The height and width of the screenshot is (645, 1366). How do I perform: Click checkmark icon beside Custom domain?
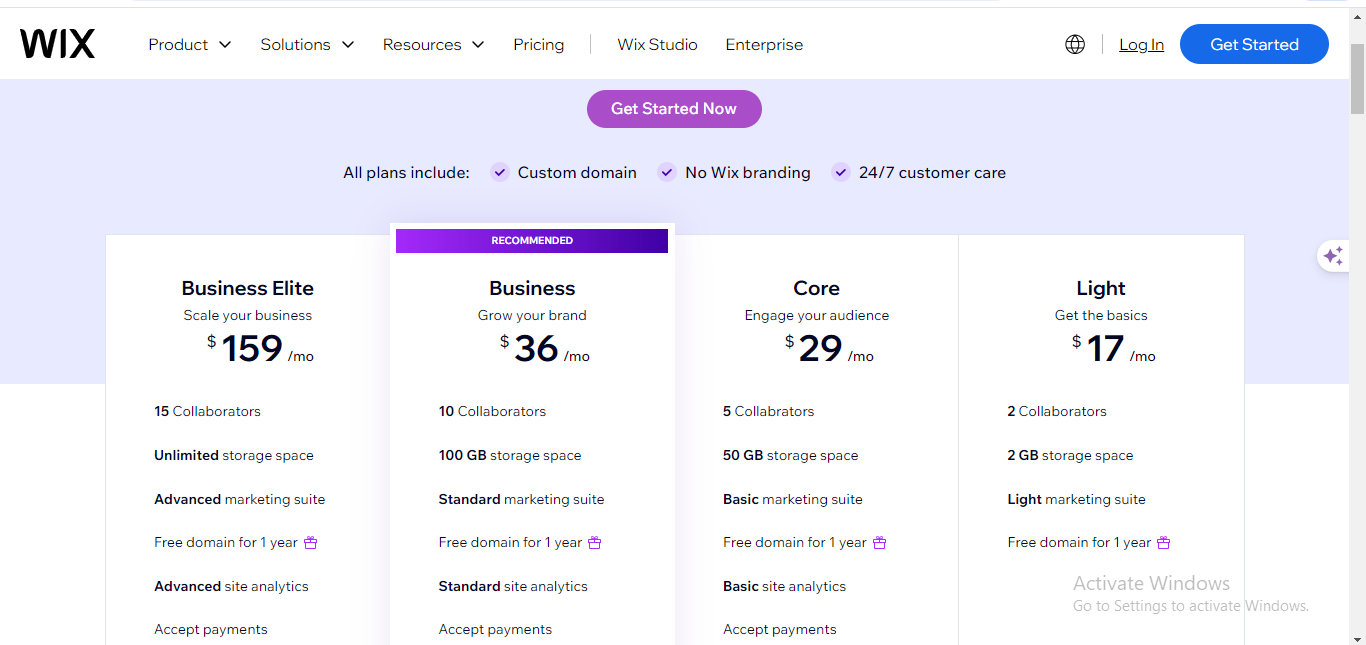500,172
